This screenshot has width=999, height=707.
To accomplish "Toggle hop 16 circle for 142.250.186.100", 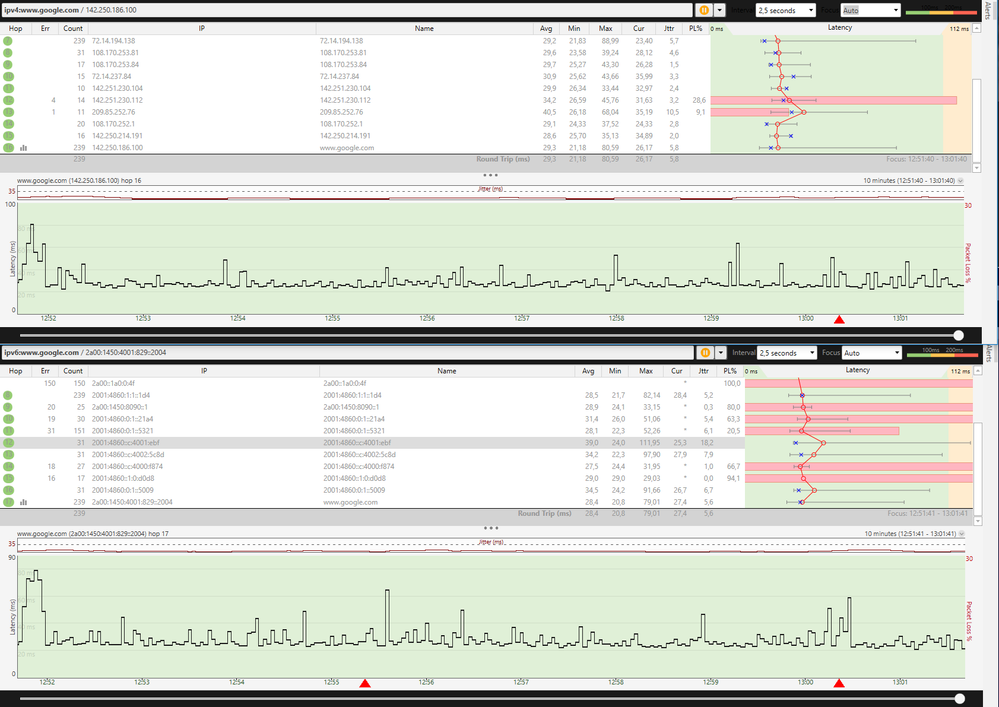I will point(8,148).
